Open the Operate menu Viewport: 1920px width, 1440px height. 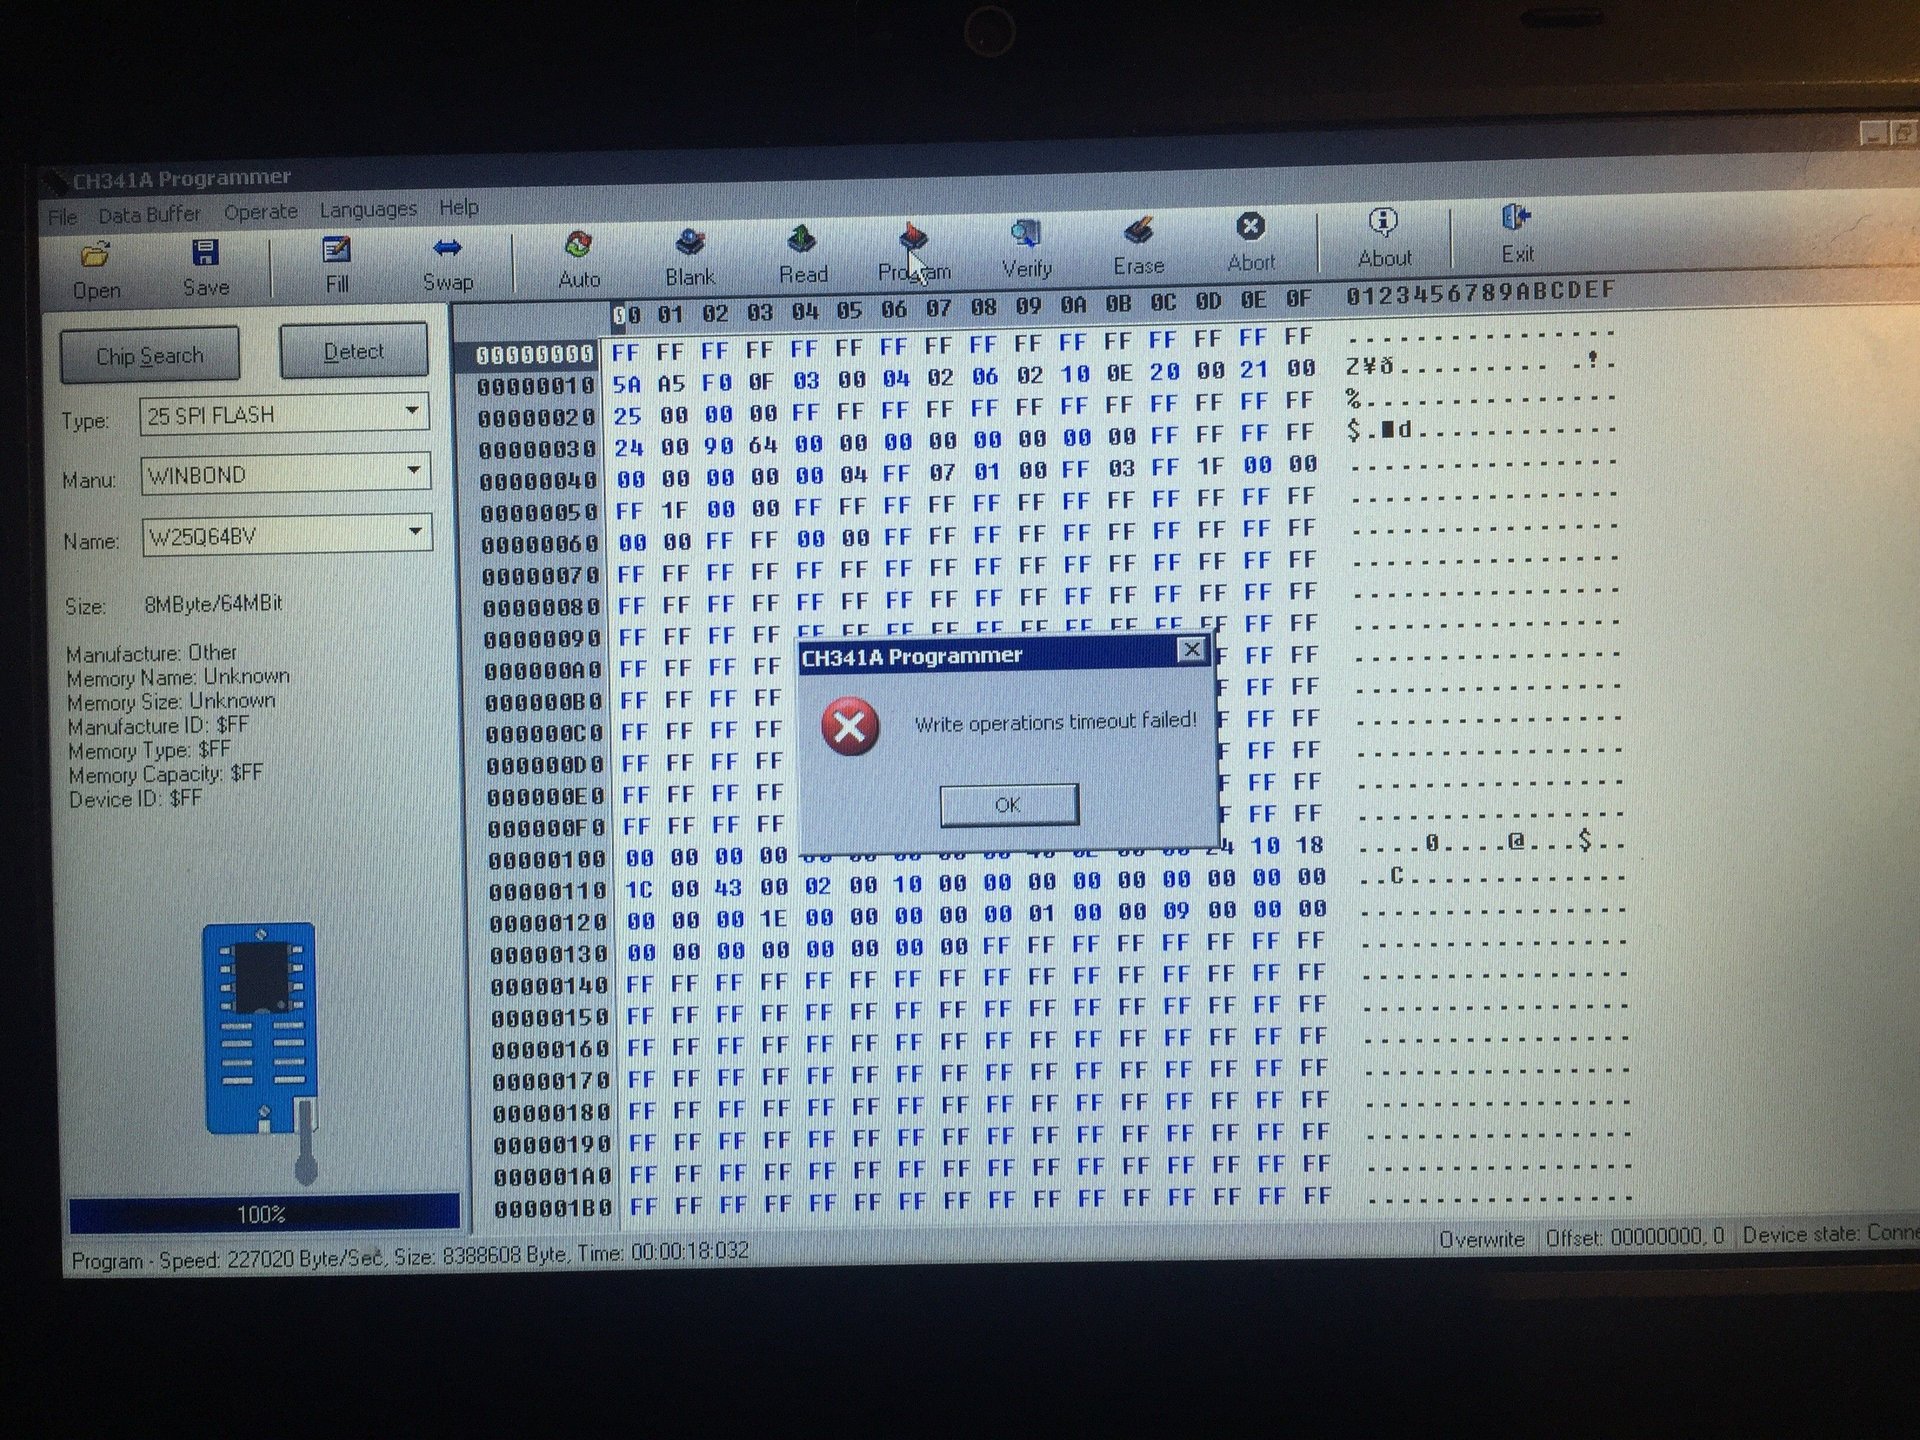click(261, 212)
